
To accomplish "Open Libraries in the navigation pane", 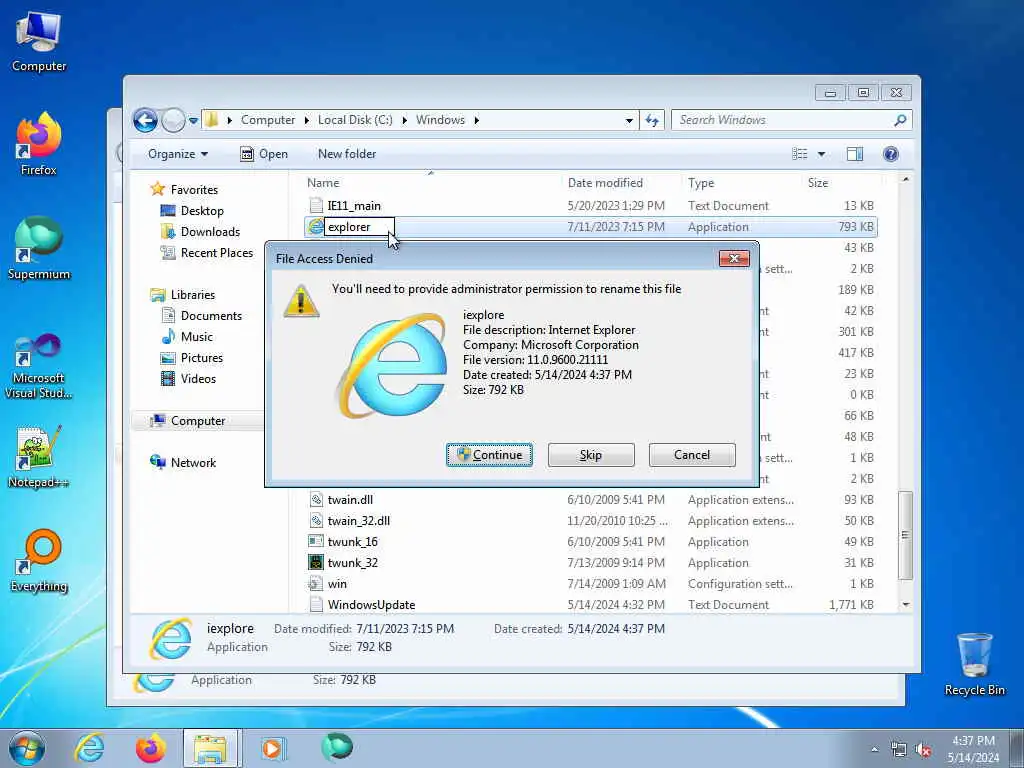I will click(x=193, y=295).
